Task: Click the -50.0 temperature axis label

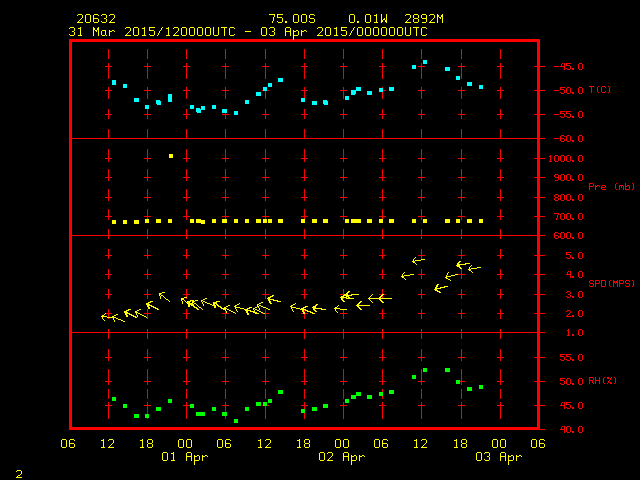Action: tap(568, 91)
